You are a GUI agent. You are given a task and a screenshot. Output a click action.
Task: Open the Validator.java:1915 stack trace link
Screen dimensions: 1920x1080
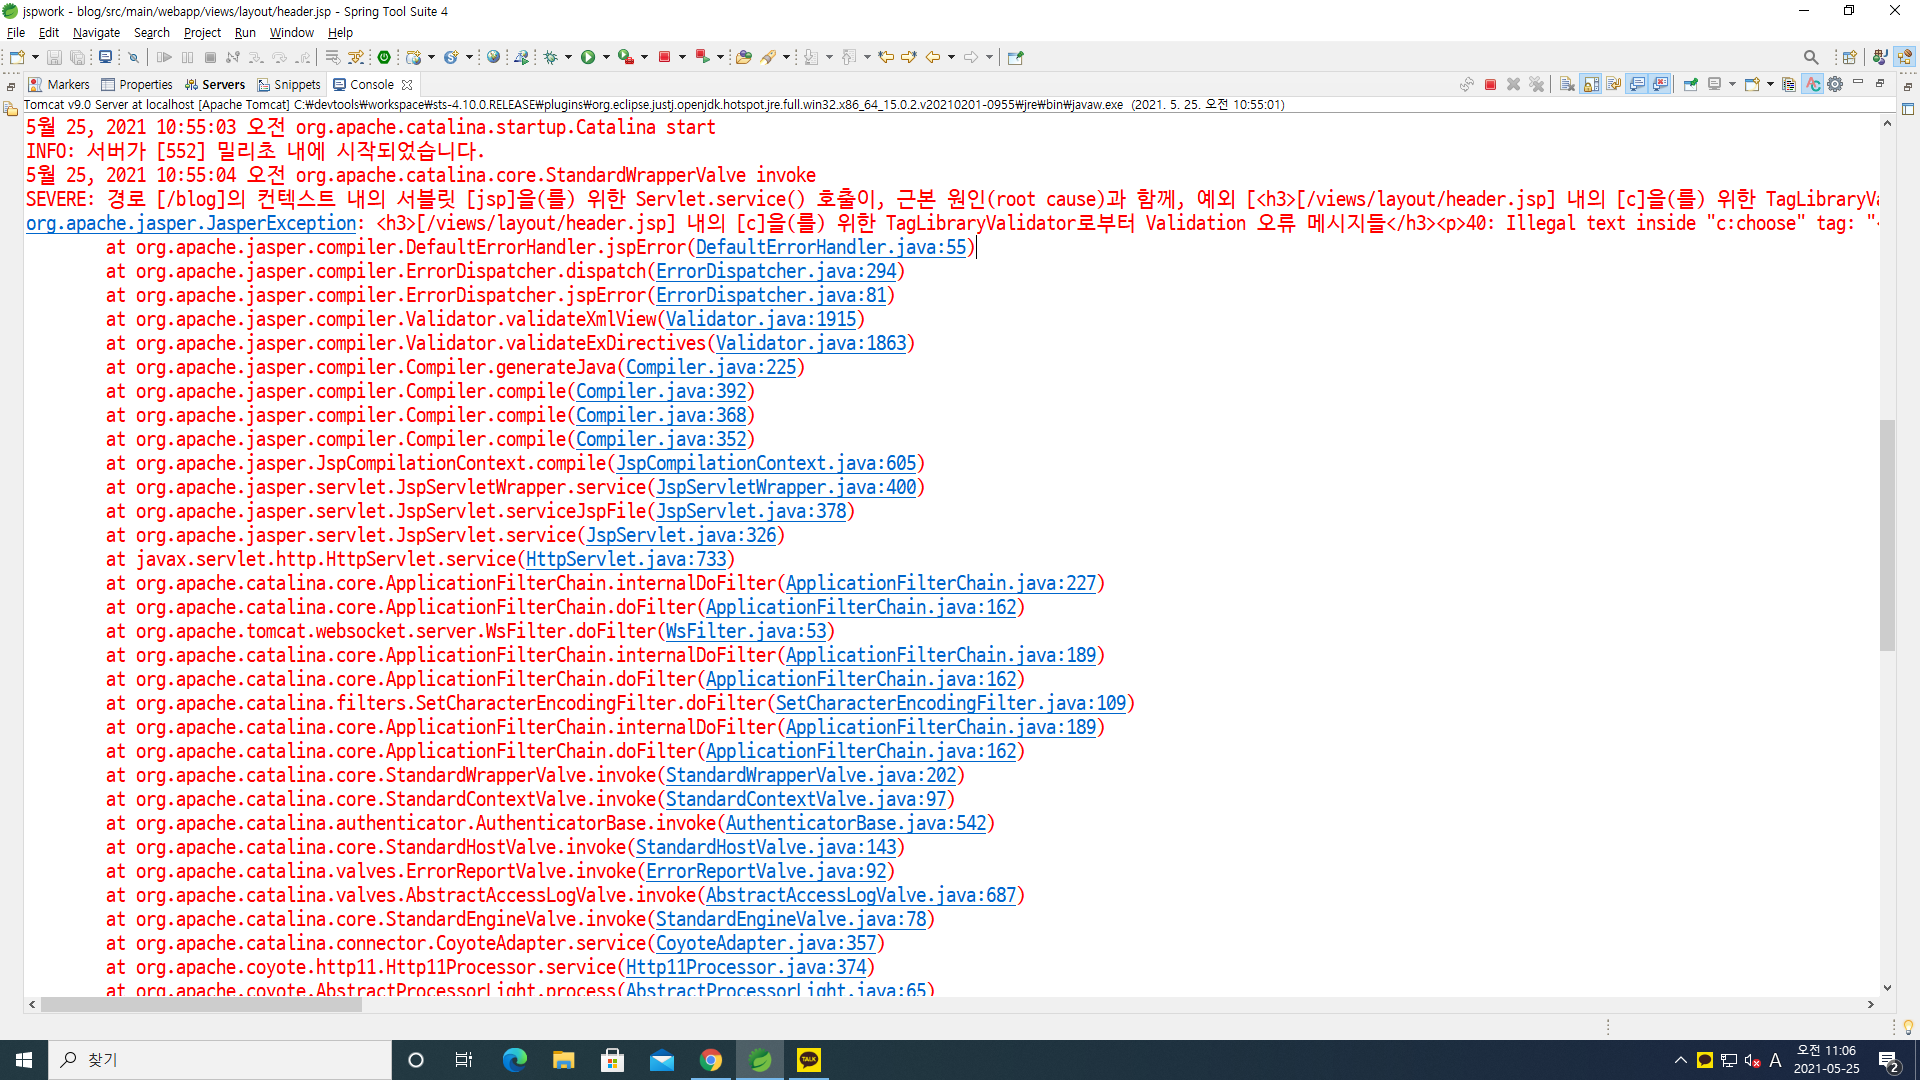coord(761,319)
